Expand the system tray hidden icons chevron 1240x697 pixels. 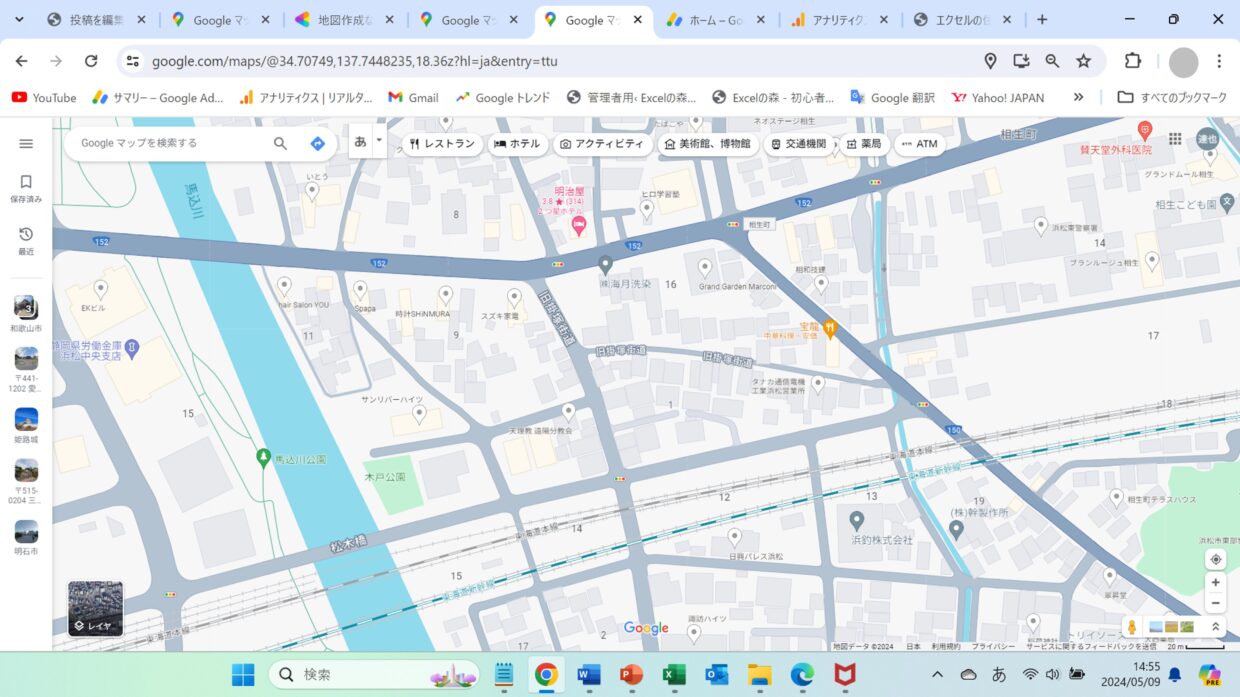937,674
